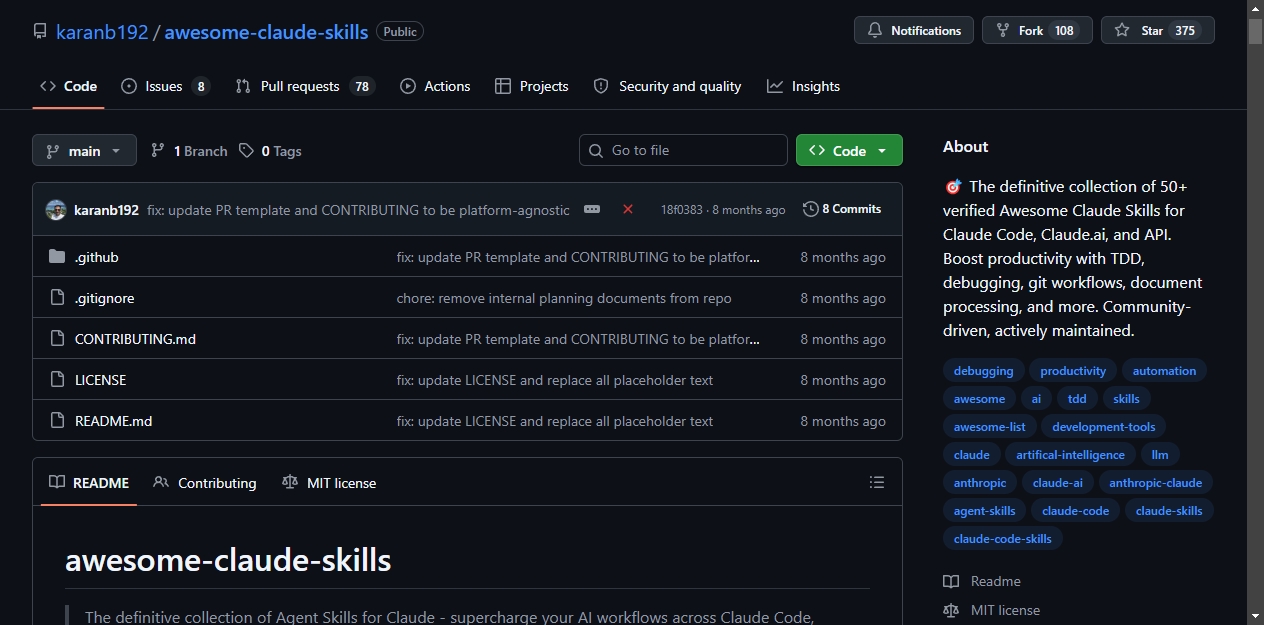The height and width of the screenshot is (625, 1264).
Task: Go to the Actions tab
Action: [x=435, y=86]
